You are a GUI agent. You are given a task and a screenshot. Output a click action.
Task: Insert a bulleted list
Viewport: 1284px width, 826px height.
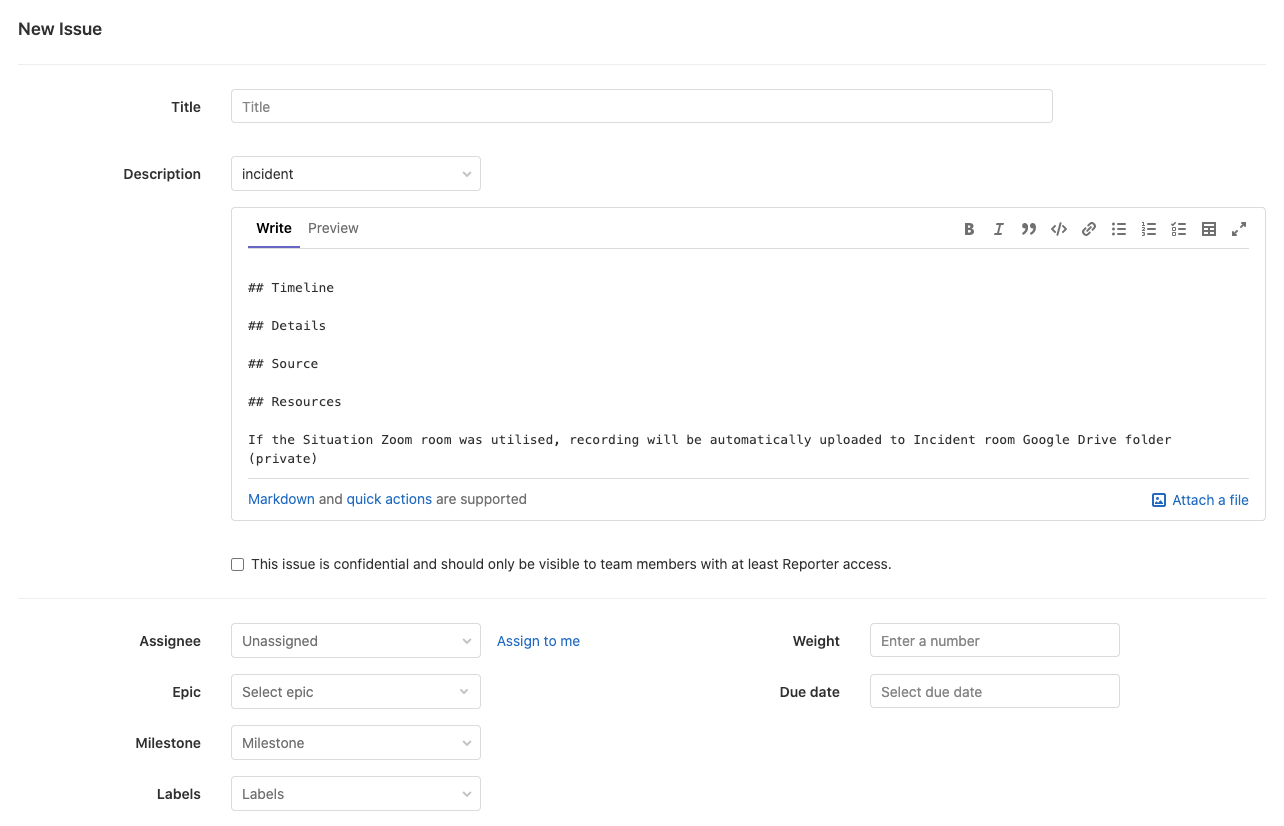(1119, 229)
